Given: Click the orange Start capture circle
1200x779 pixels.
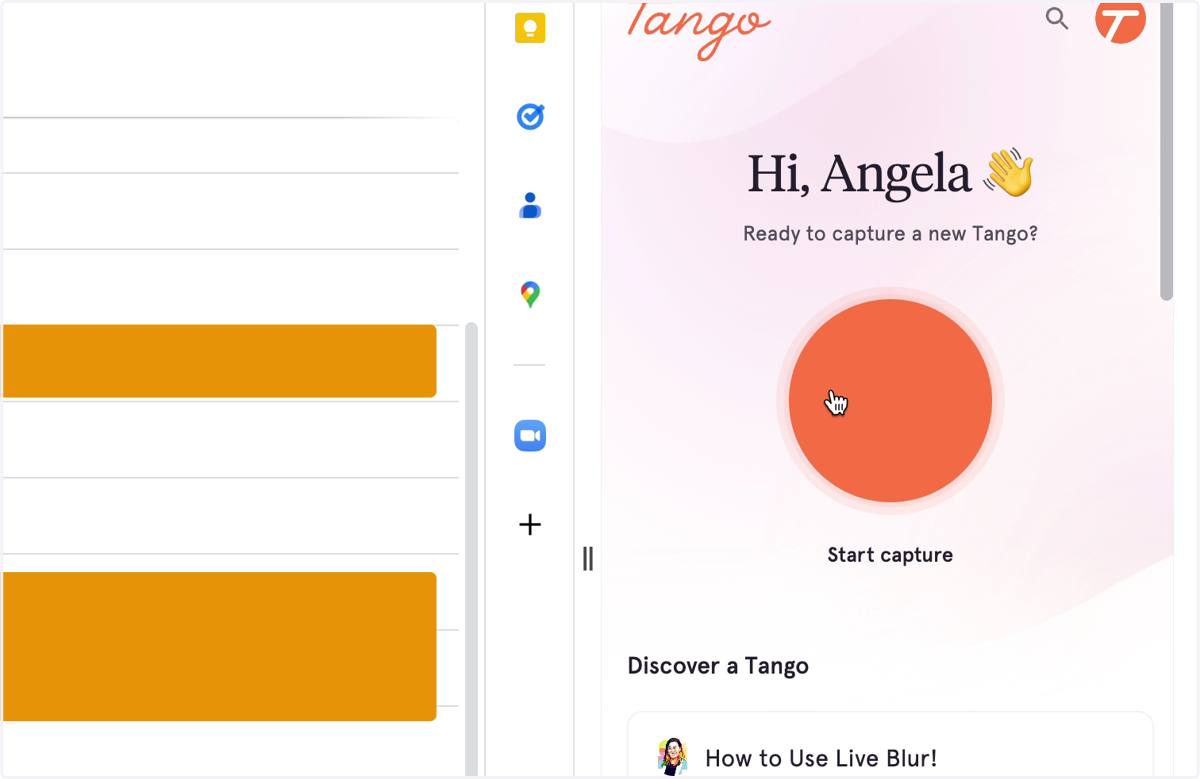Looking at the screenshot, I should 890,401.
